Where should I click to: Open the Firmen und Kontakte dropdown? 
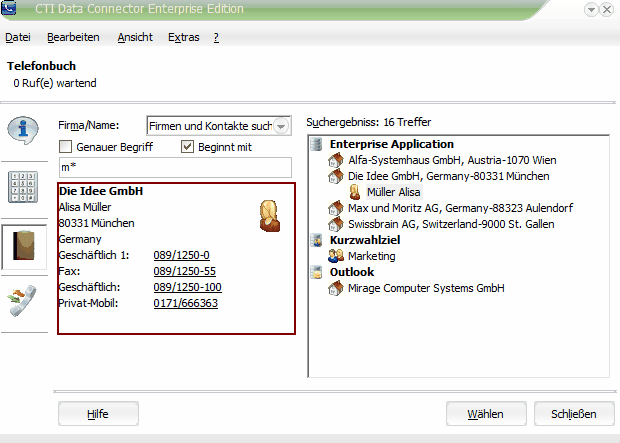(x=281, y=126)
